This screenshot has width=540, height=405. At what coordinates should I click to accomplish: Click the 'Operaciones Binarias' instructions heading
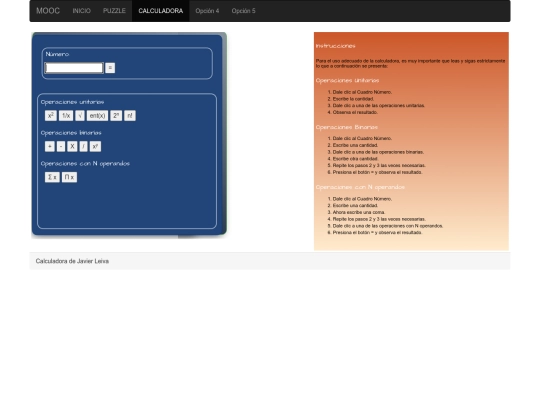(346, 127)
